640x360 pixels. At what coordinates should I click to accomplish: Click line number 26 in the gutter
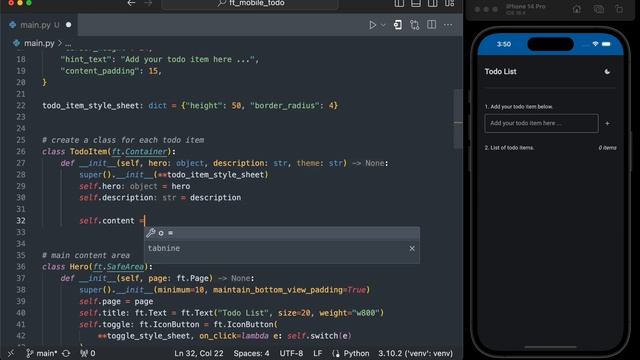click(x=21, y=151)
